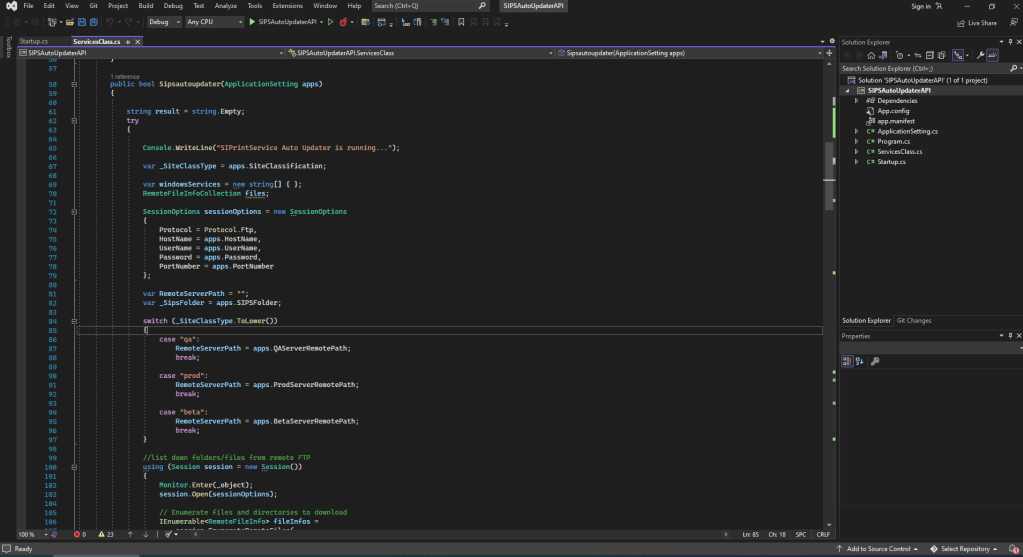Screen dimensions: 1023x557
Task: Click Collapse All icon in Solution Explorer
Action: coord(929,55)
